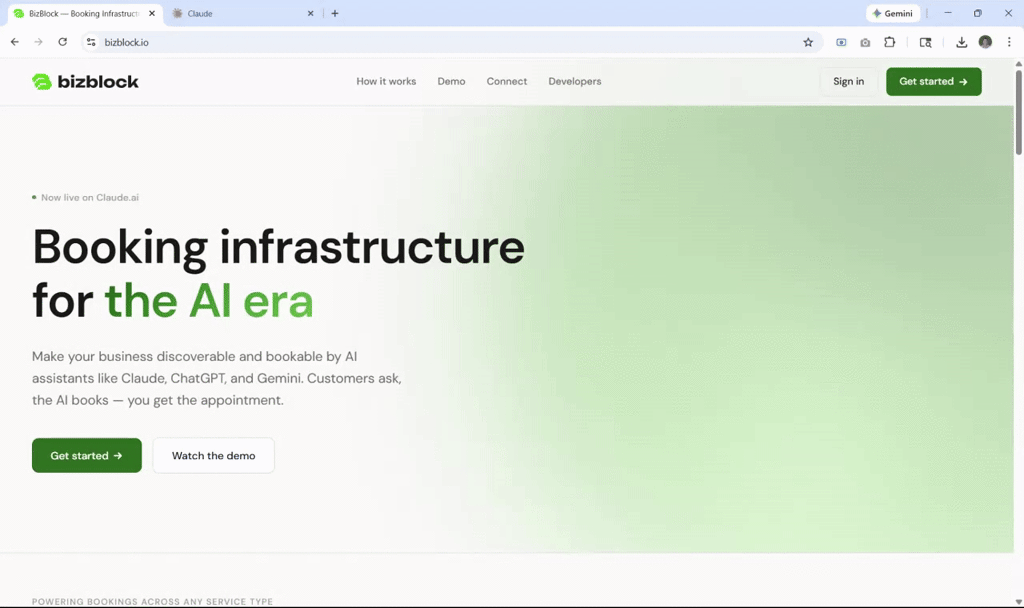Go back with the browser back arrow
This screenshot has width=1024, height=608.
click(14, 42)
